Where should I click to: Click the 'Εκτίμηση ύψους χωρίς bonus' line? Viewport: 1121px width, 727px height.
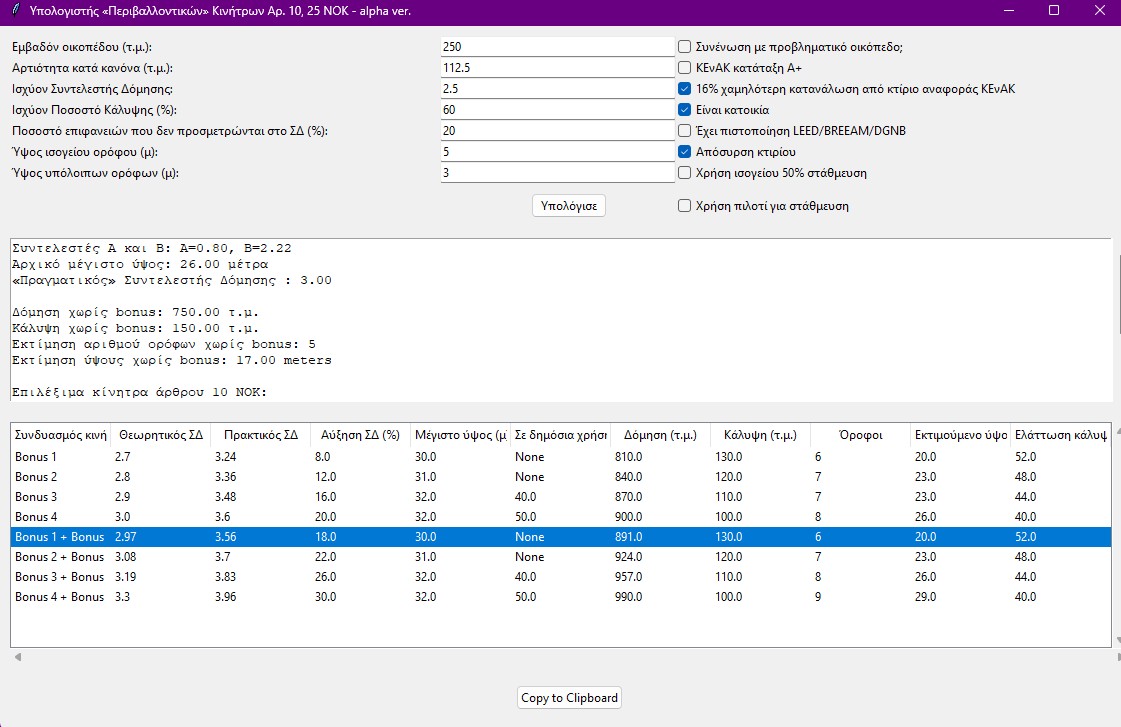point(172,360)
